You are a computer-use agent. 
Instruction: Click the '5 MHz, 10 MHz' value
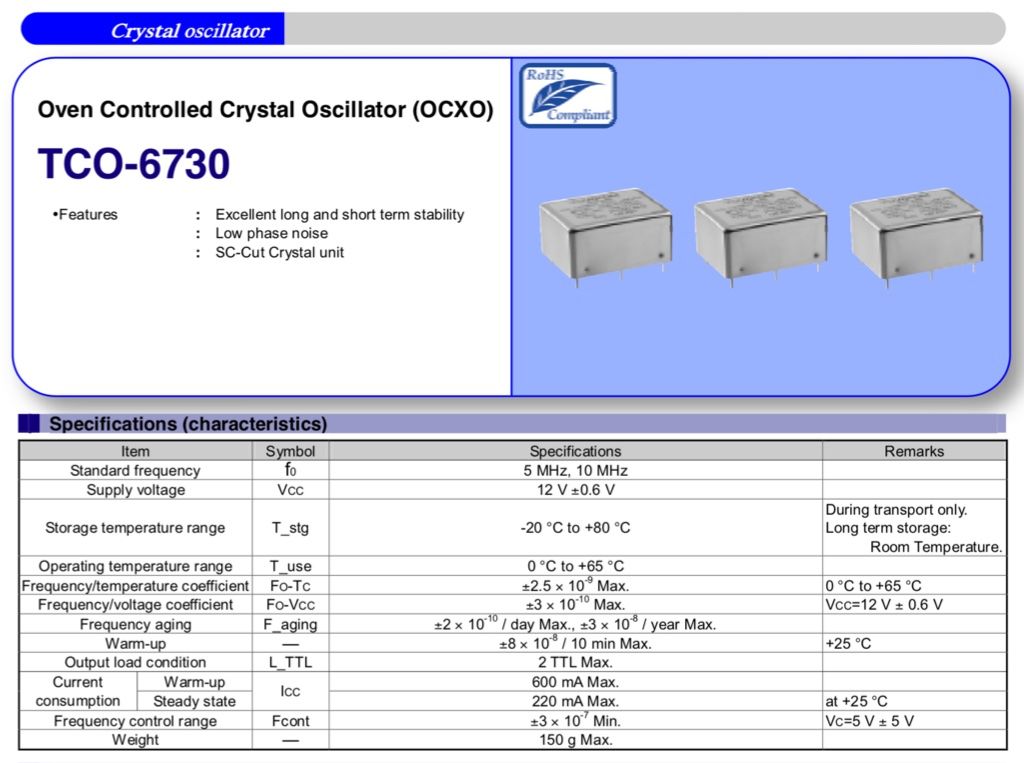(x=575, y=470)
